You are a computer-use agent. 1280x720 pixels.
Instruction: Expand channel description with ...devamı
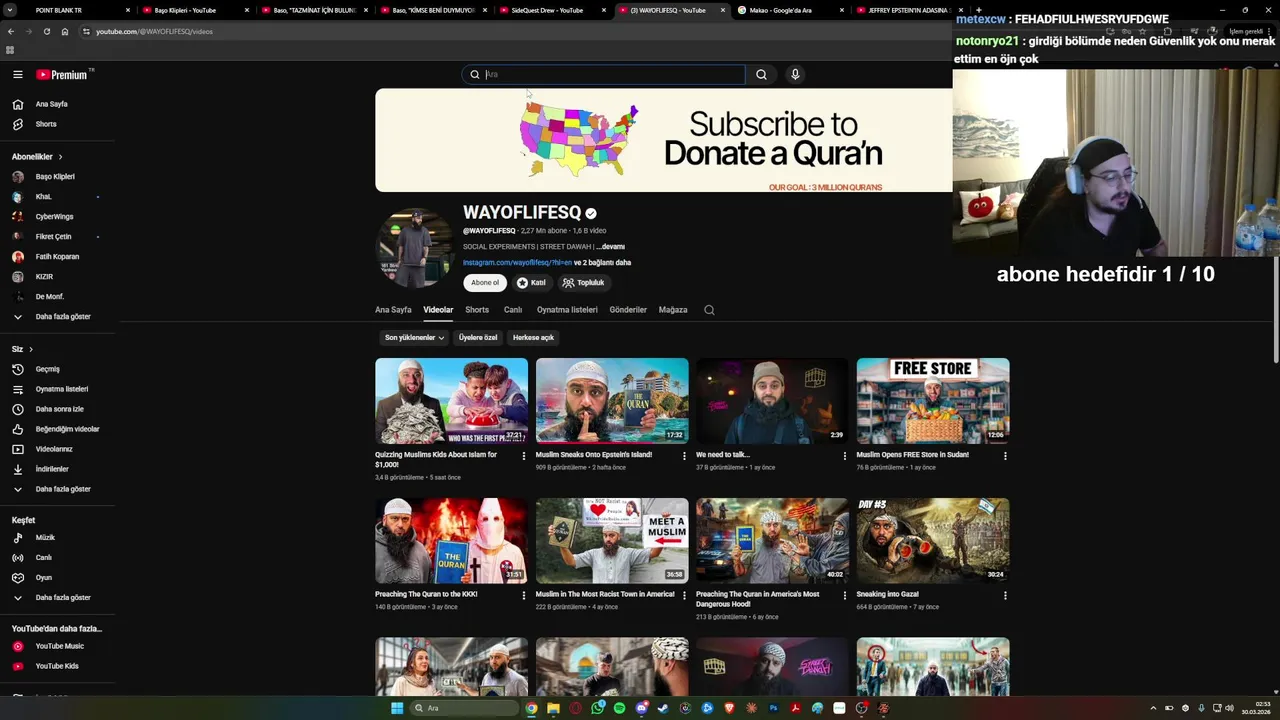611,246
